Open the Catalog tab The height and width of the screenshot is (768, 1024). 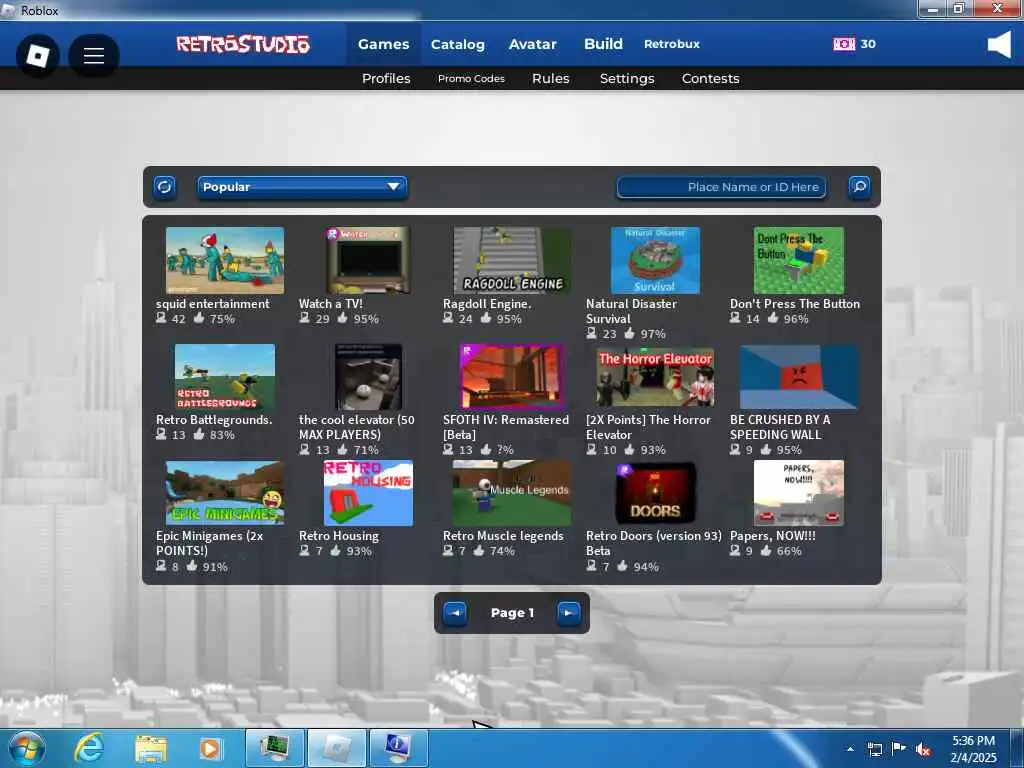tap(458, 44)
